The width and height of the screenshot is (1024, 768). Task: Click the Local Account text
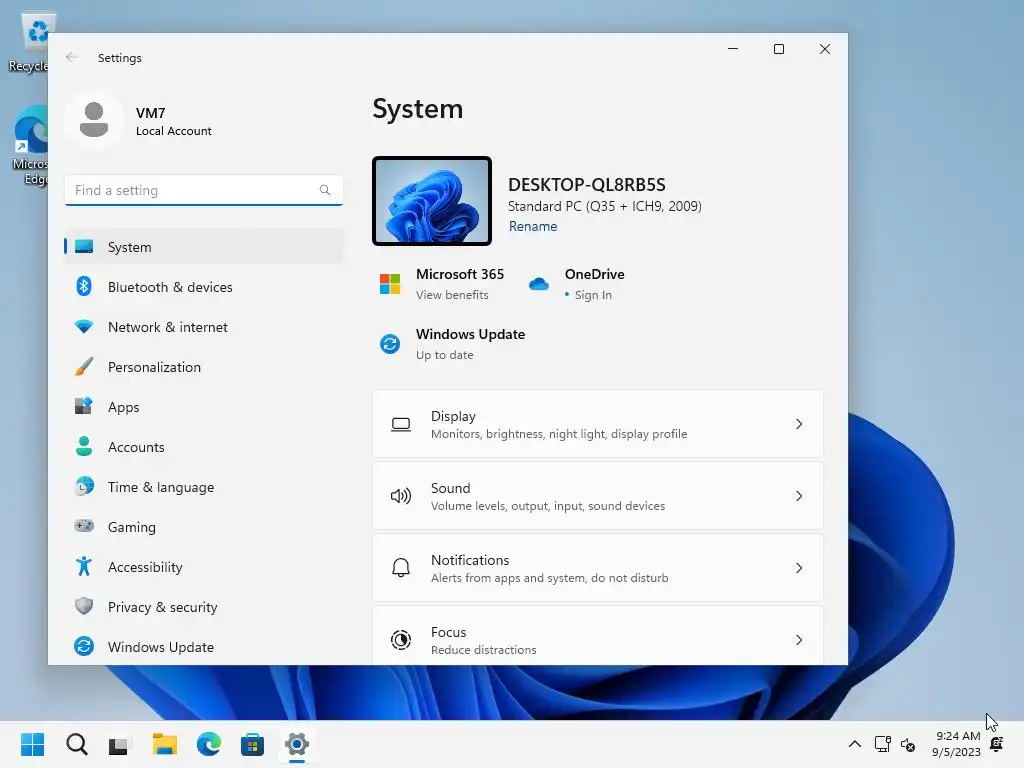(x=174, y=131)
